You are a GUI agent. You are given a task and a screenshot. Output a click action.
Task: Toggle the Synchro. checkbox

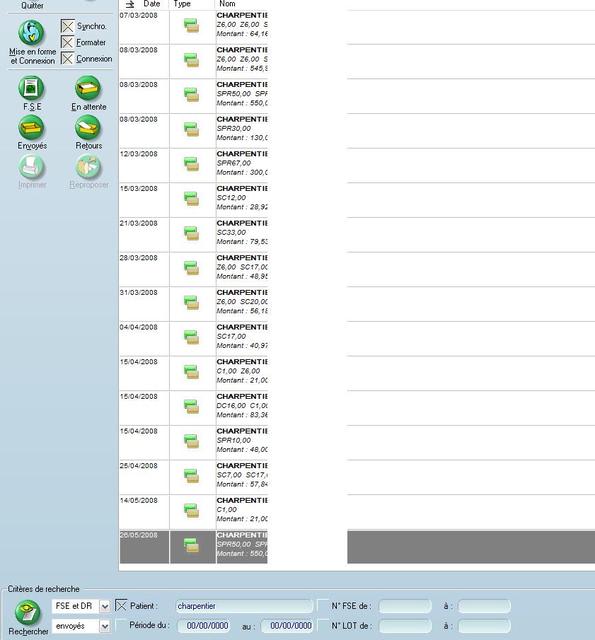(x=67, y=26)
